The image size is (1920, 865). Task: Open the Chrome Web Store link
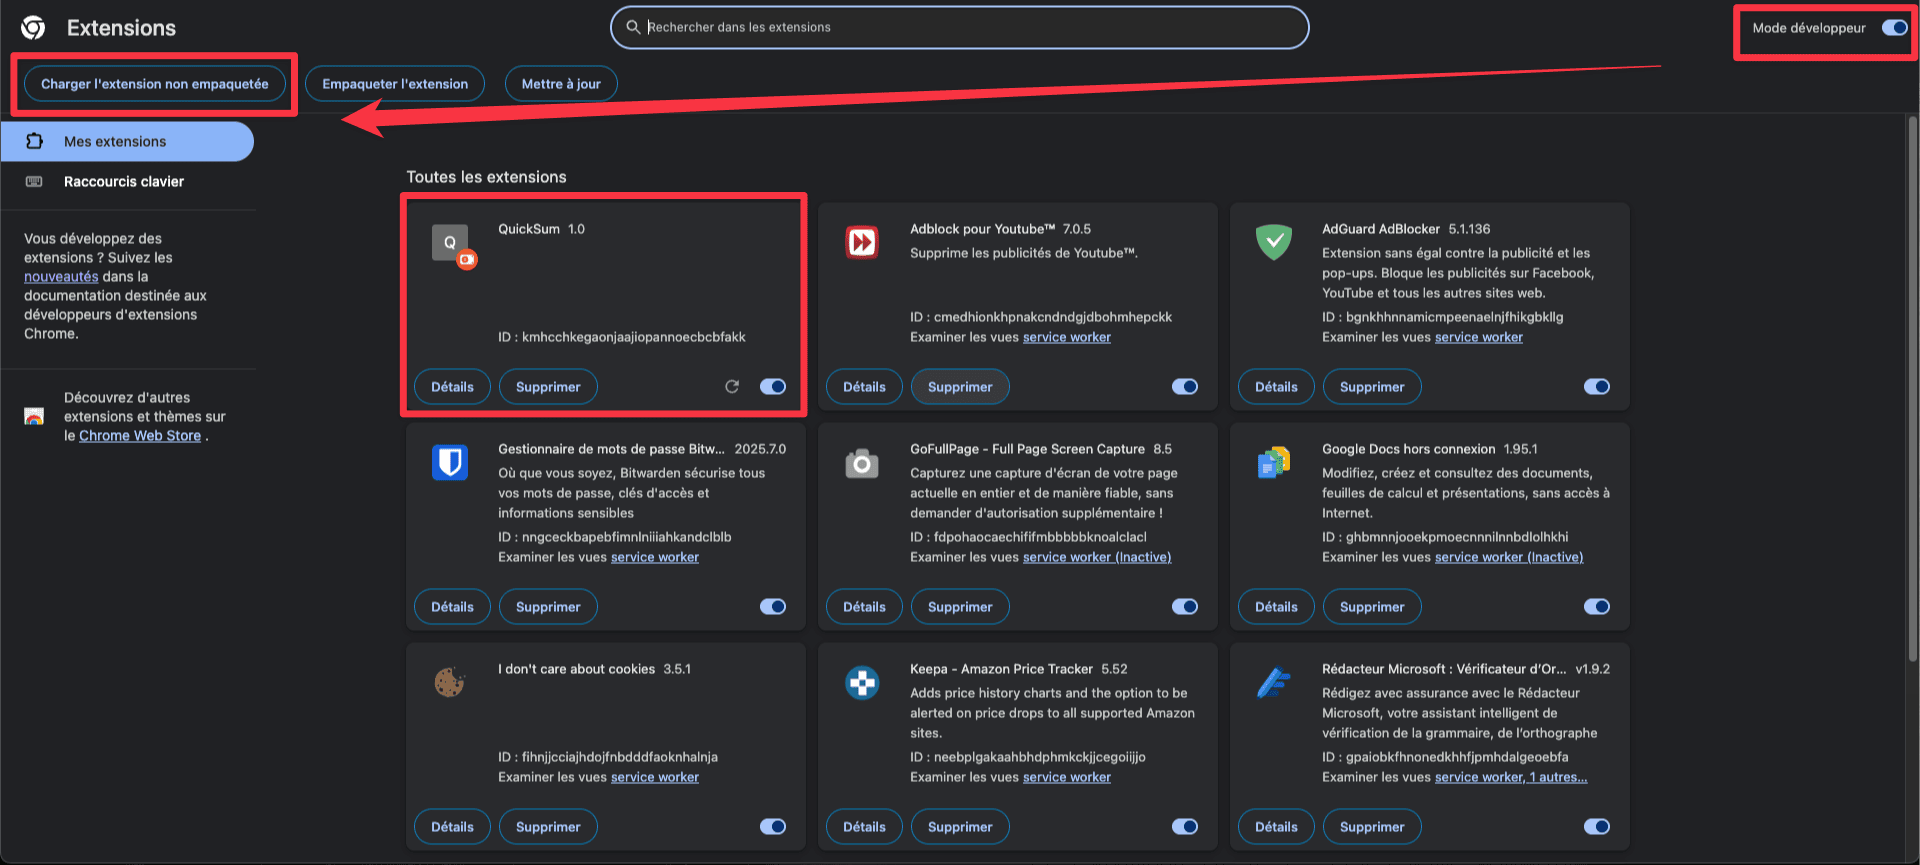coord(140,436)
